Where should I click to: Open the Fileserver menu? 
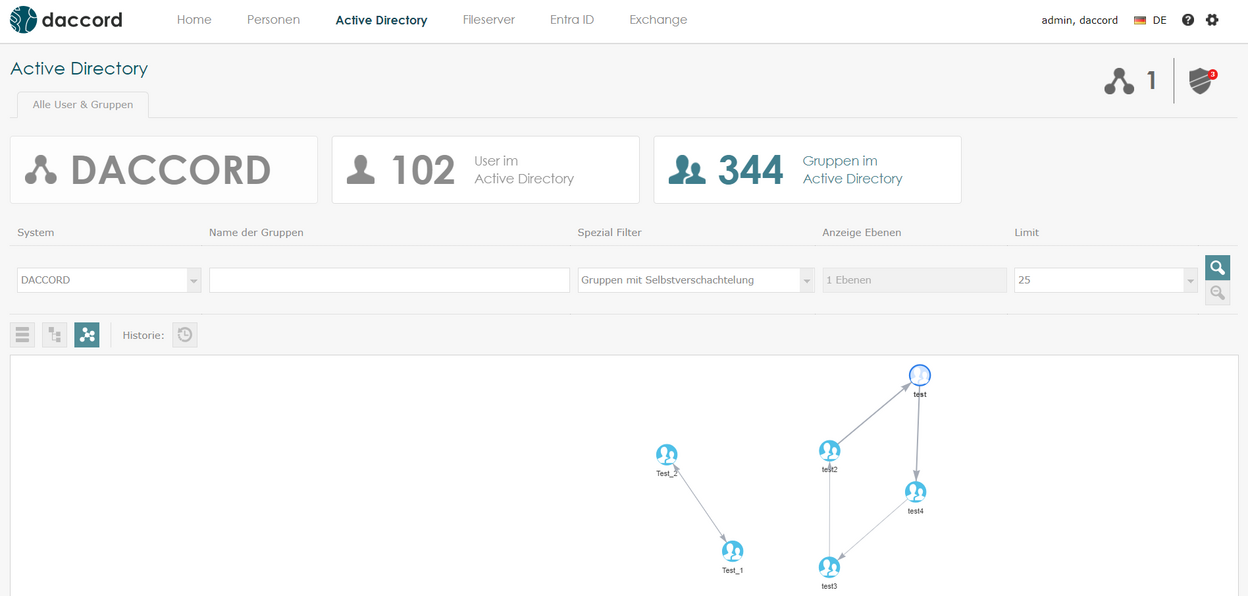click(489, 20)
